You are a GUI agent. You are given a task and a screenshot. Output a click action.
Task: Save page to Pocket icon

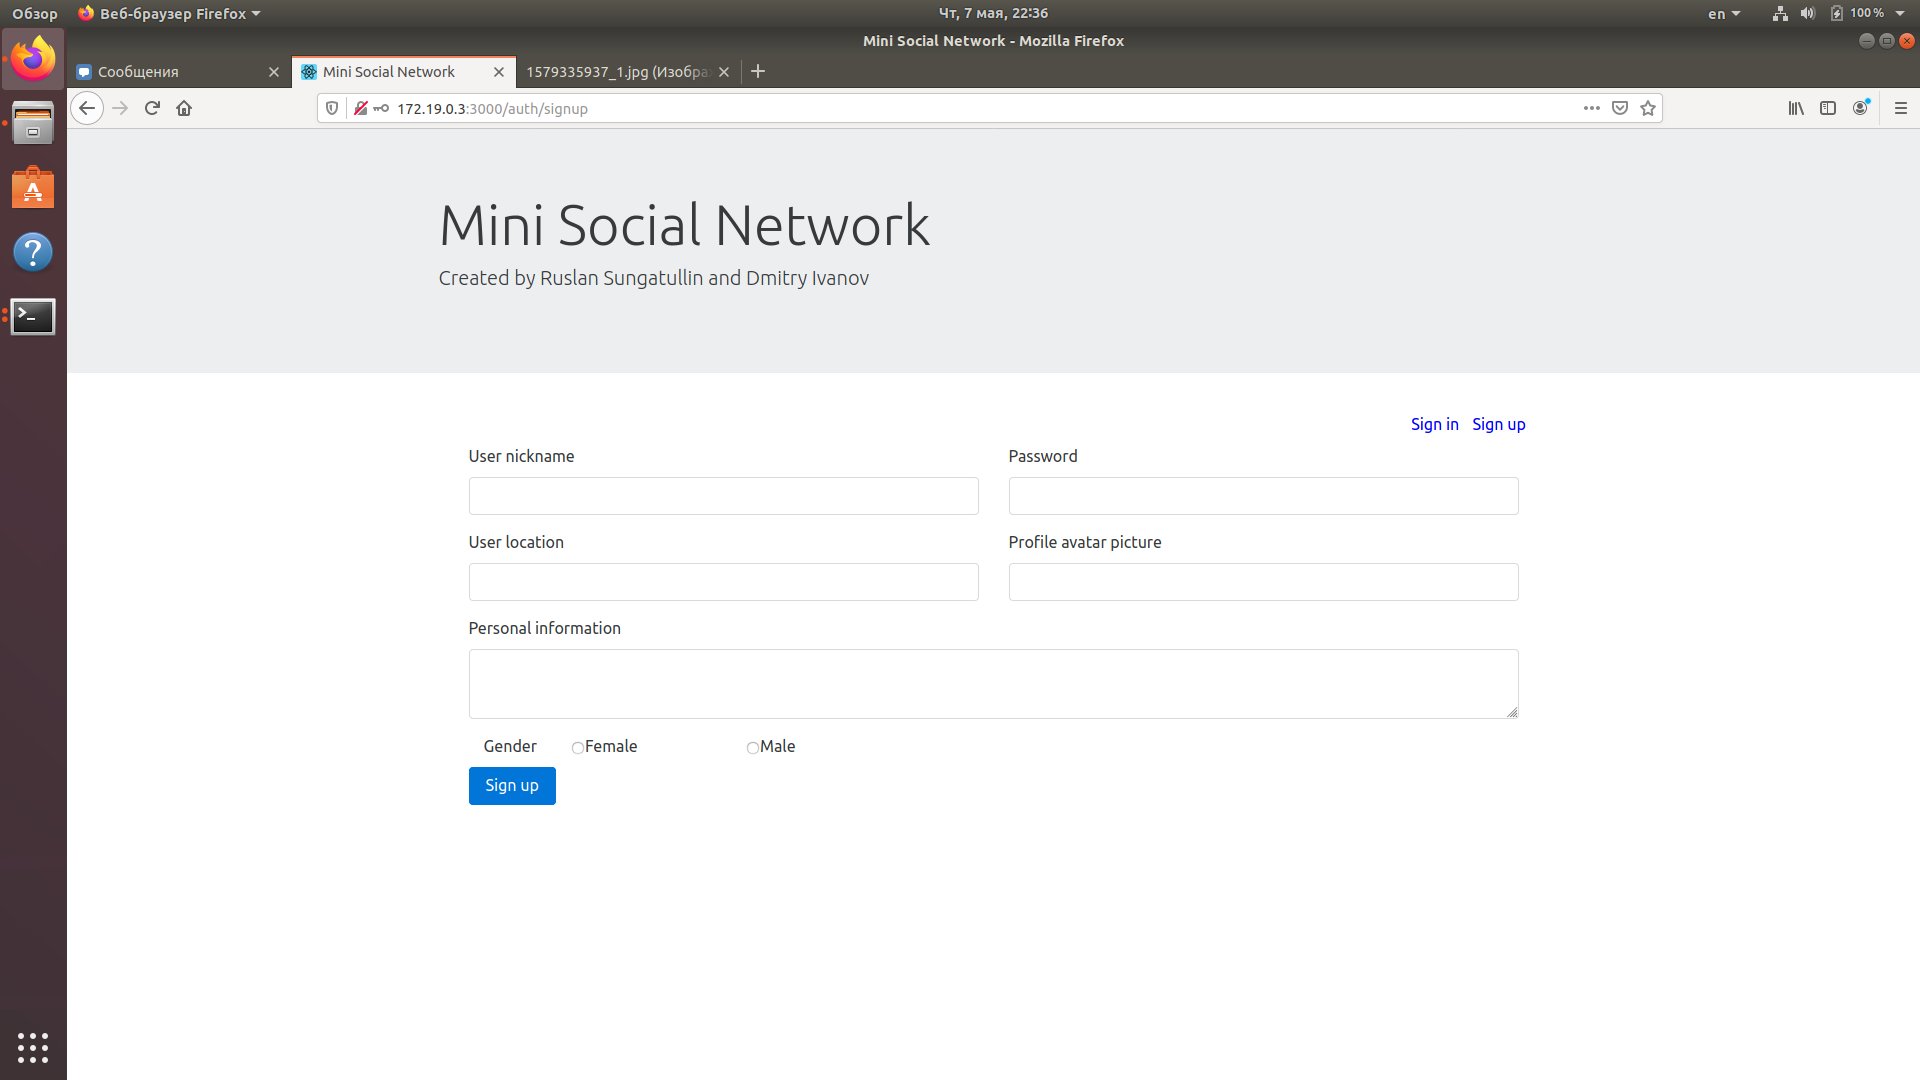1620,108
